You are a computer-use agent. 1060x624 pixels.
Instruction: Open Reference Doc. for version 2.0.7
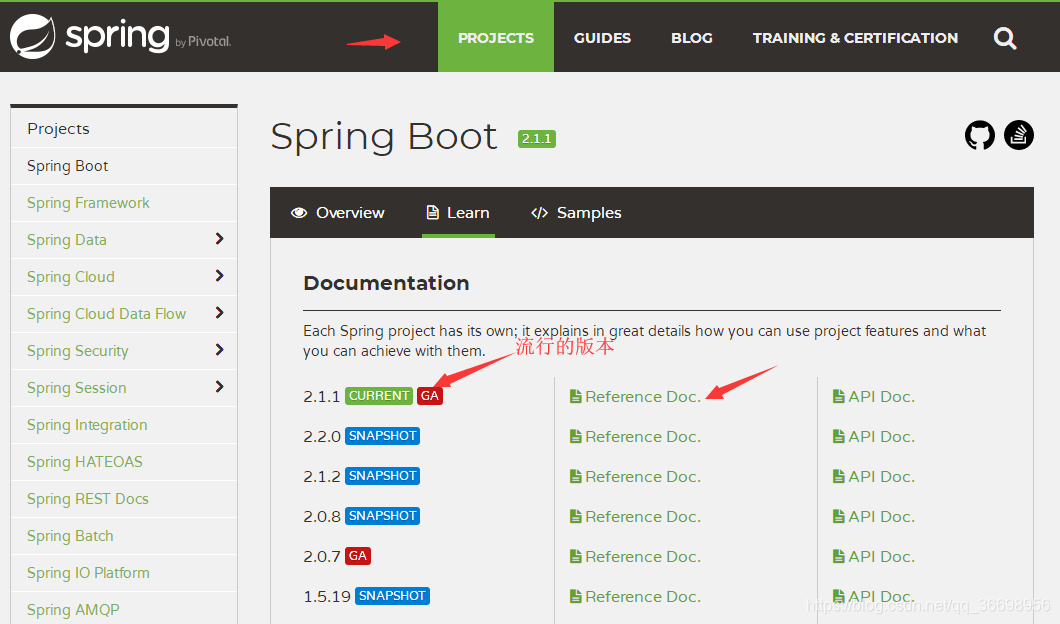[635, 556]
